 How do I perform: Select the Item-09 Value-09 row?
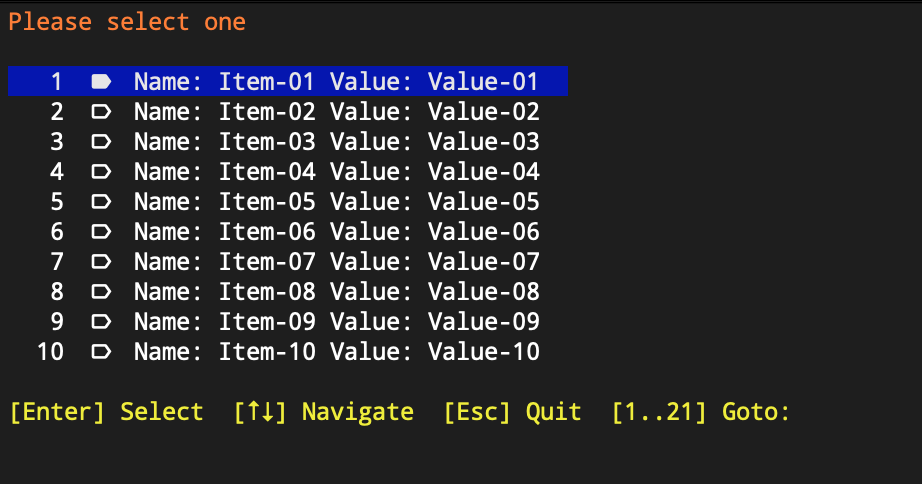click(288, 321)
